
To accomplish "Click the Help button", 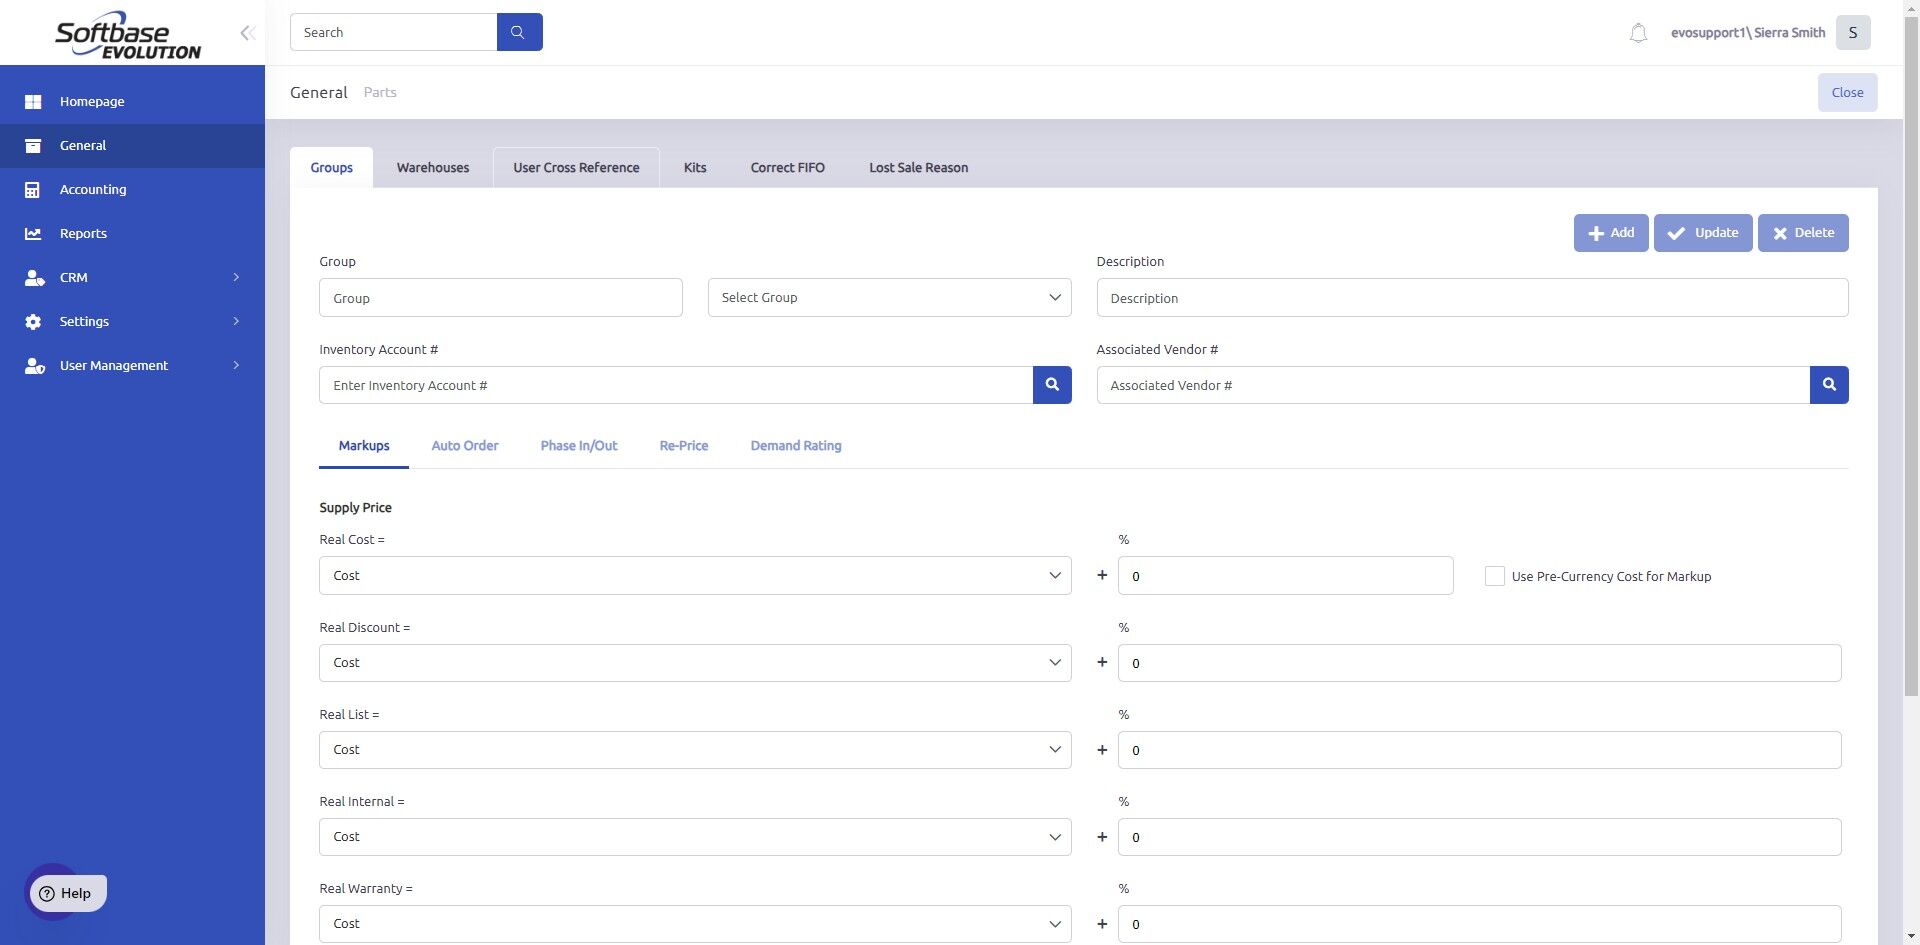I will point(66,893).
